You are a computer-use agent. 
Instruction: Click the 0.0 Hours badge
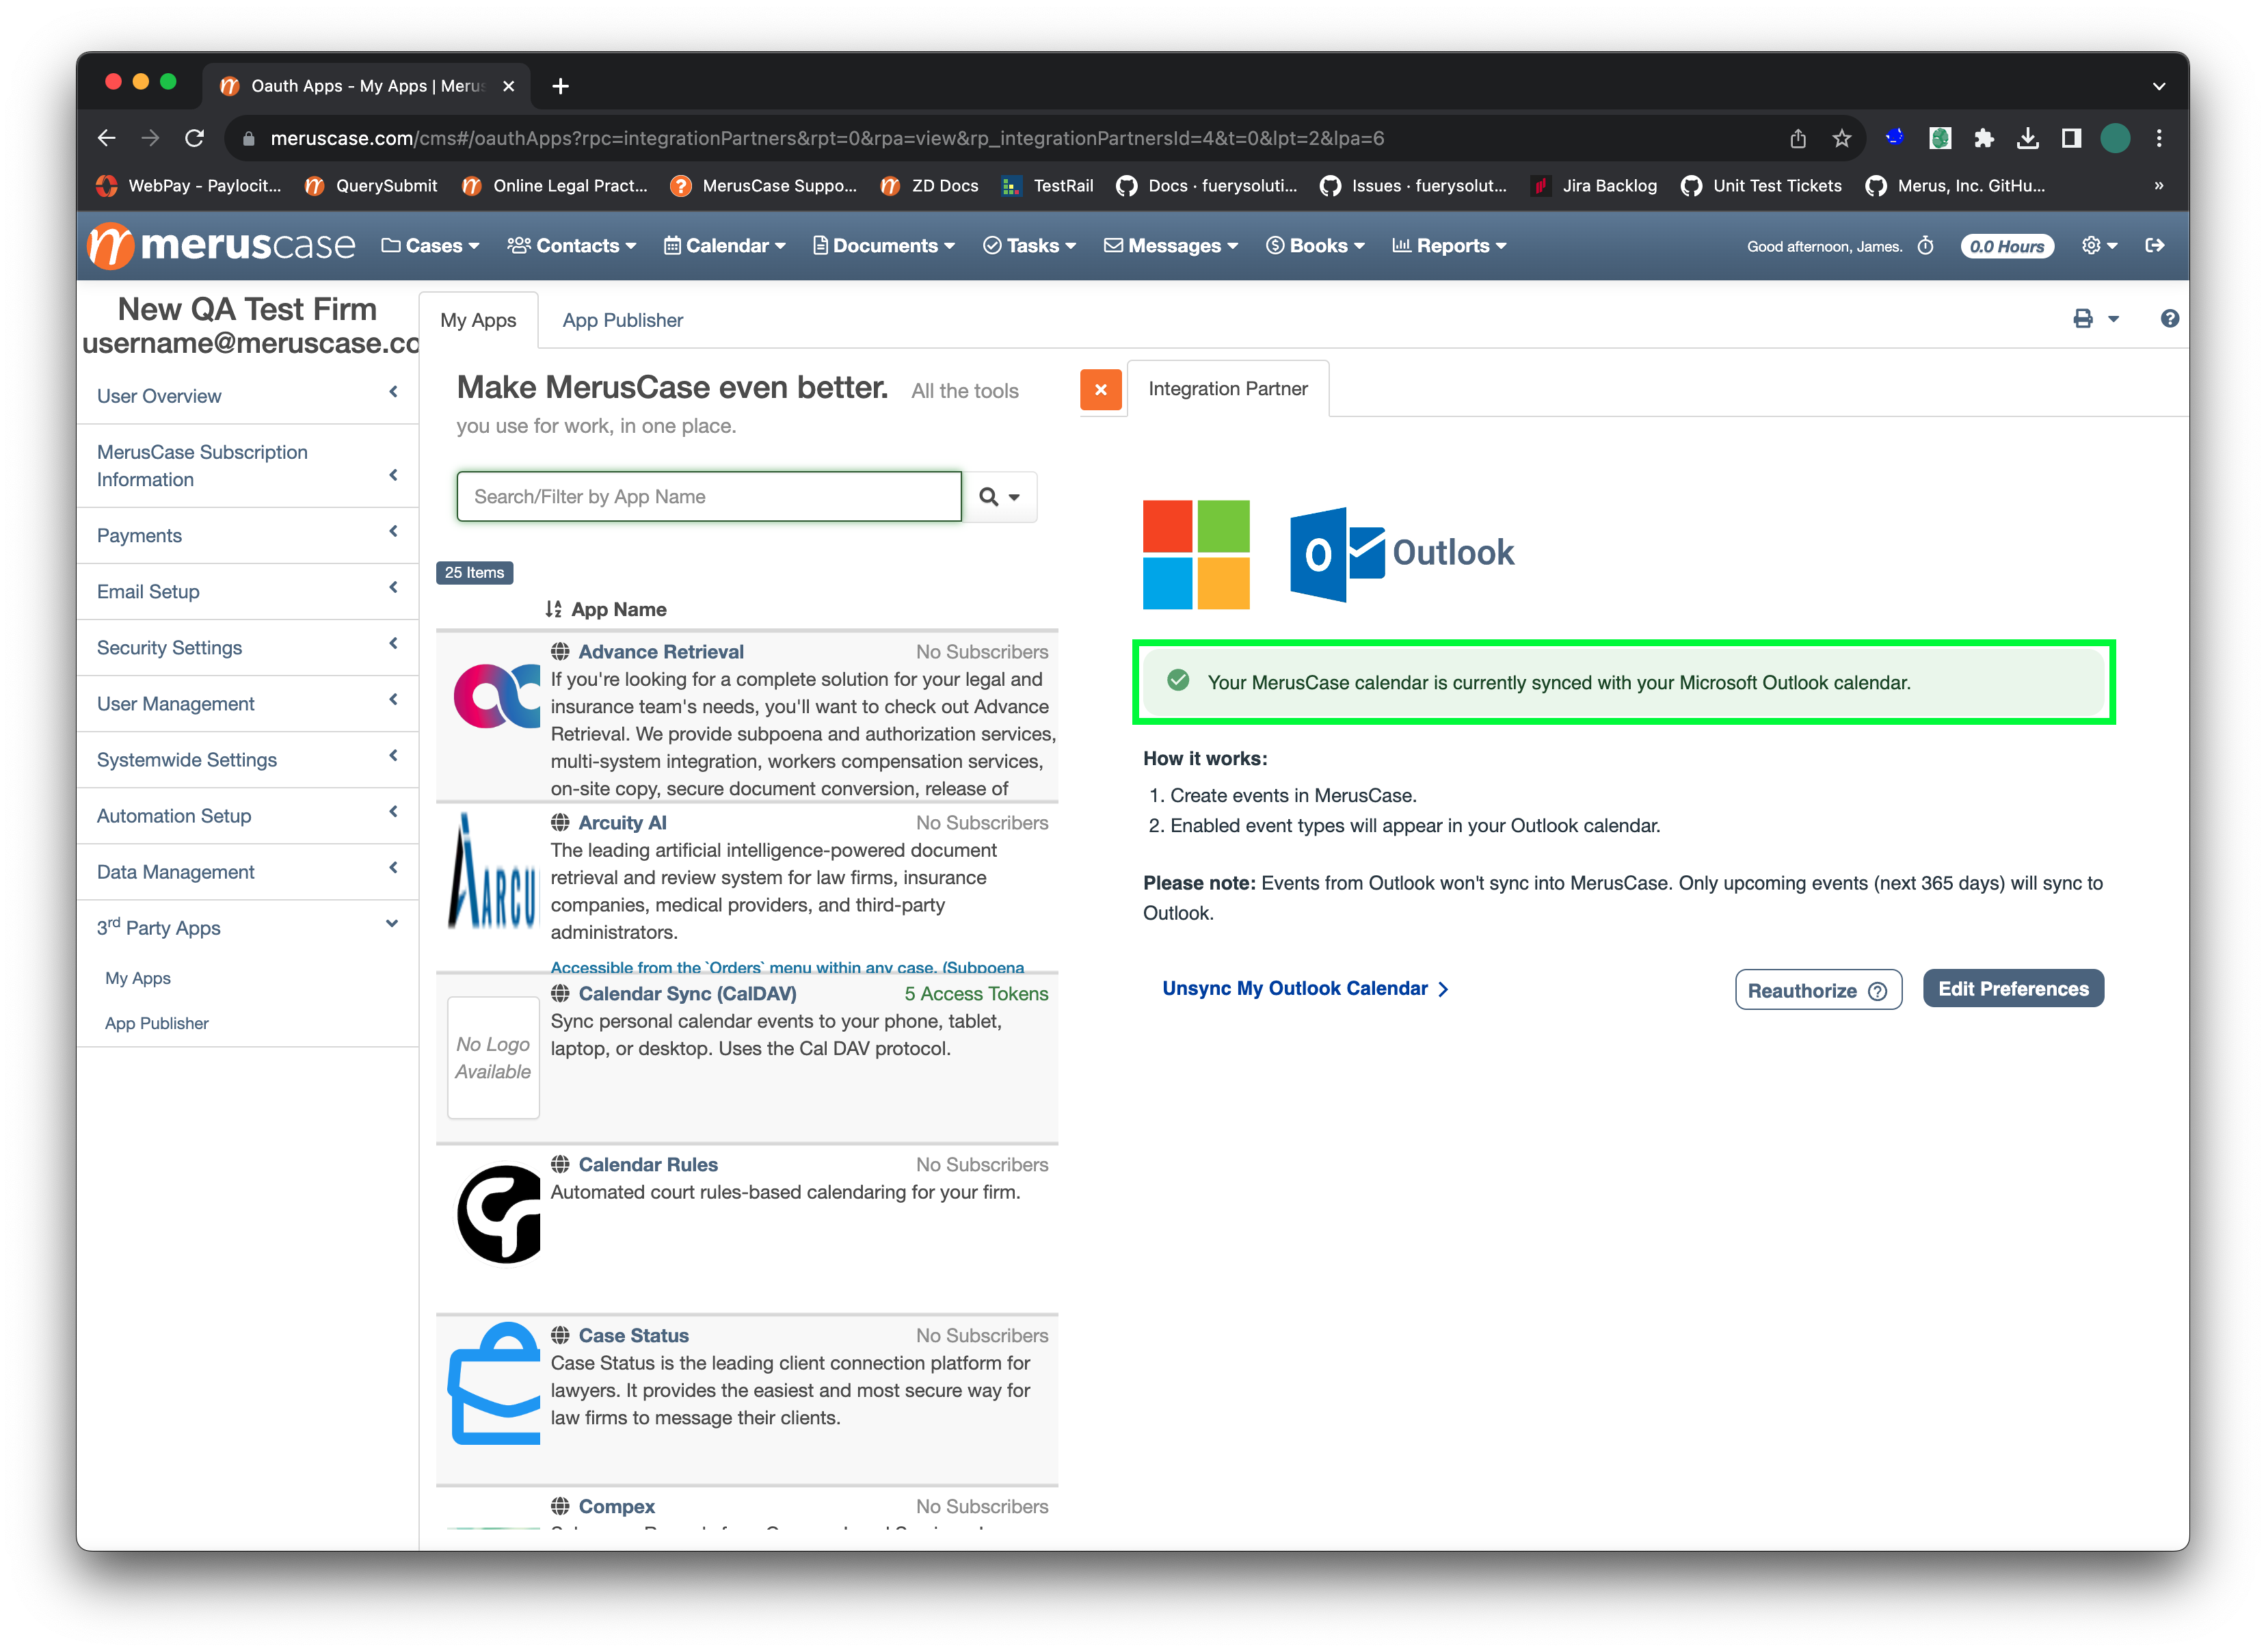[x=2006, y=246]
